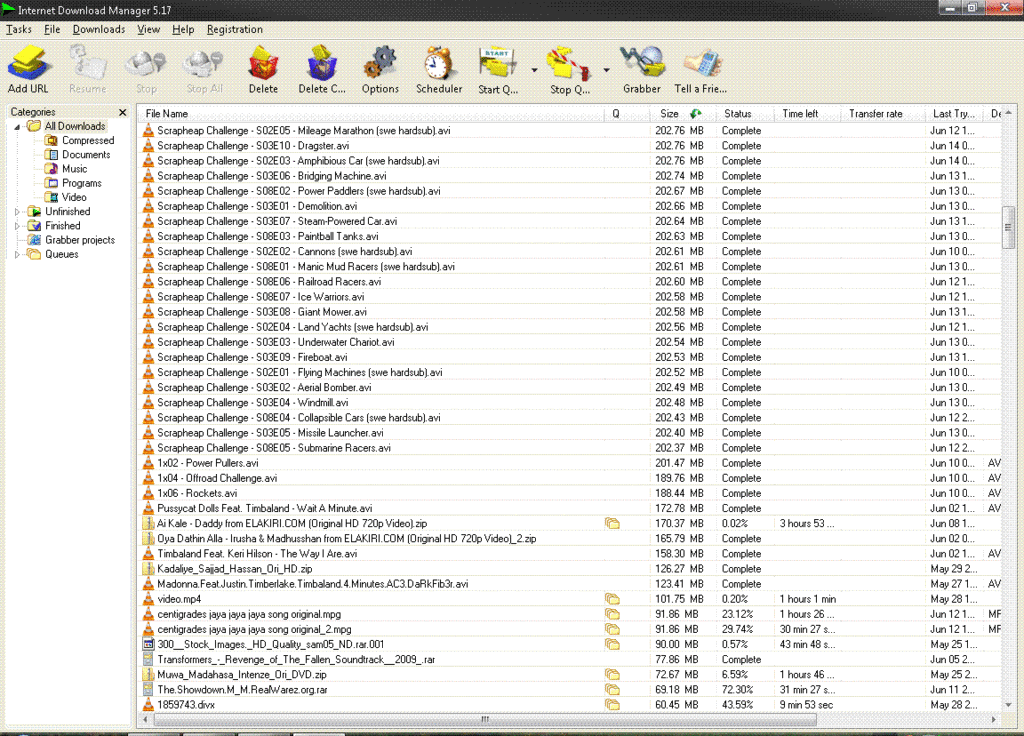Screen dimensions: 1024x736
Task: Click the vertical scrollbar up arrow
Action: tap(1008, 113)
